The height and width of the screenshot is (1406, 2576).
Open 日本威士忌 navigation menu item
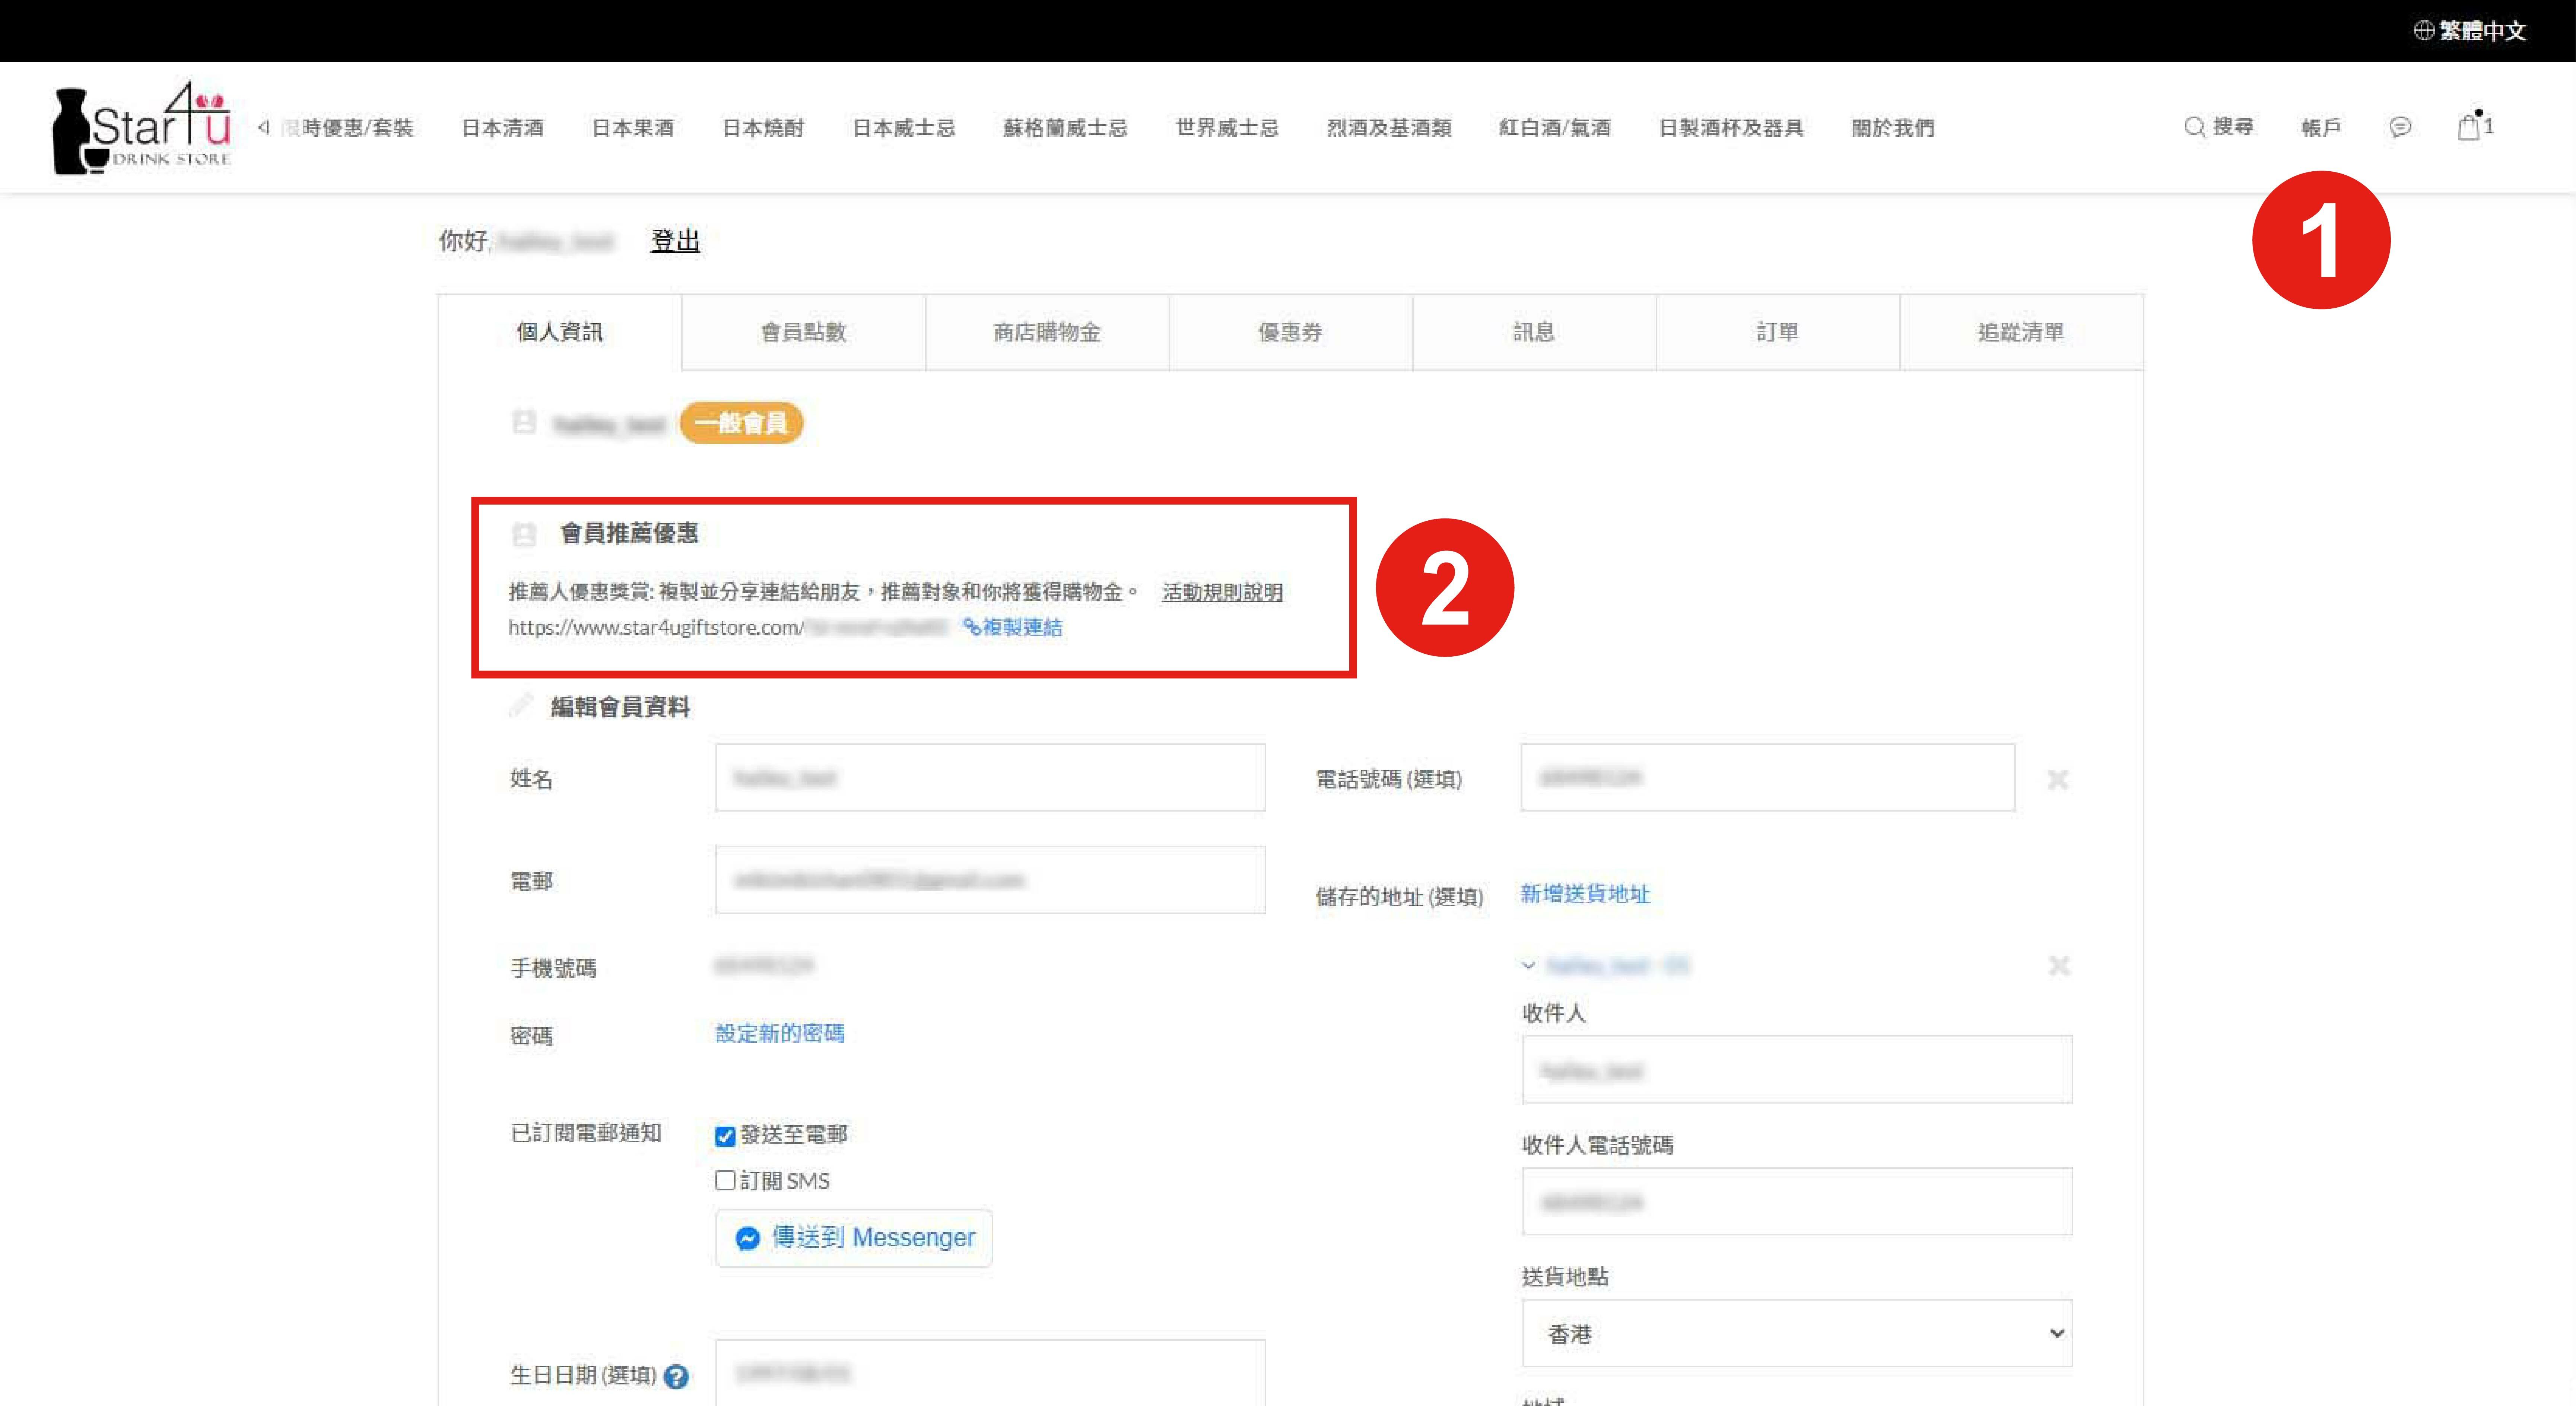click(903, 128)
